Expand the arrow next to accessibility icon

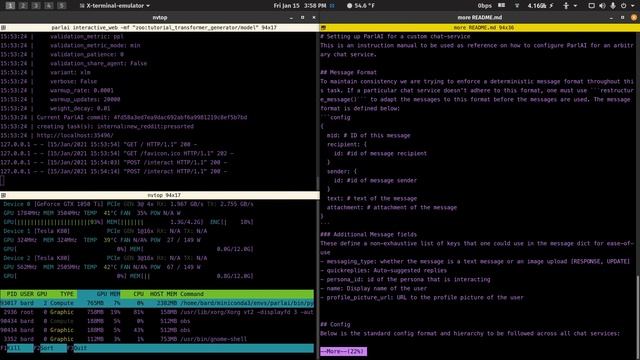click(576, 6)
